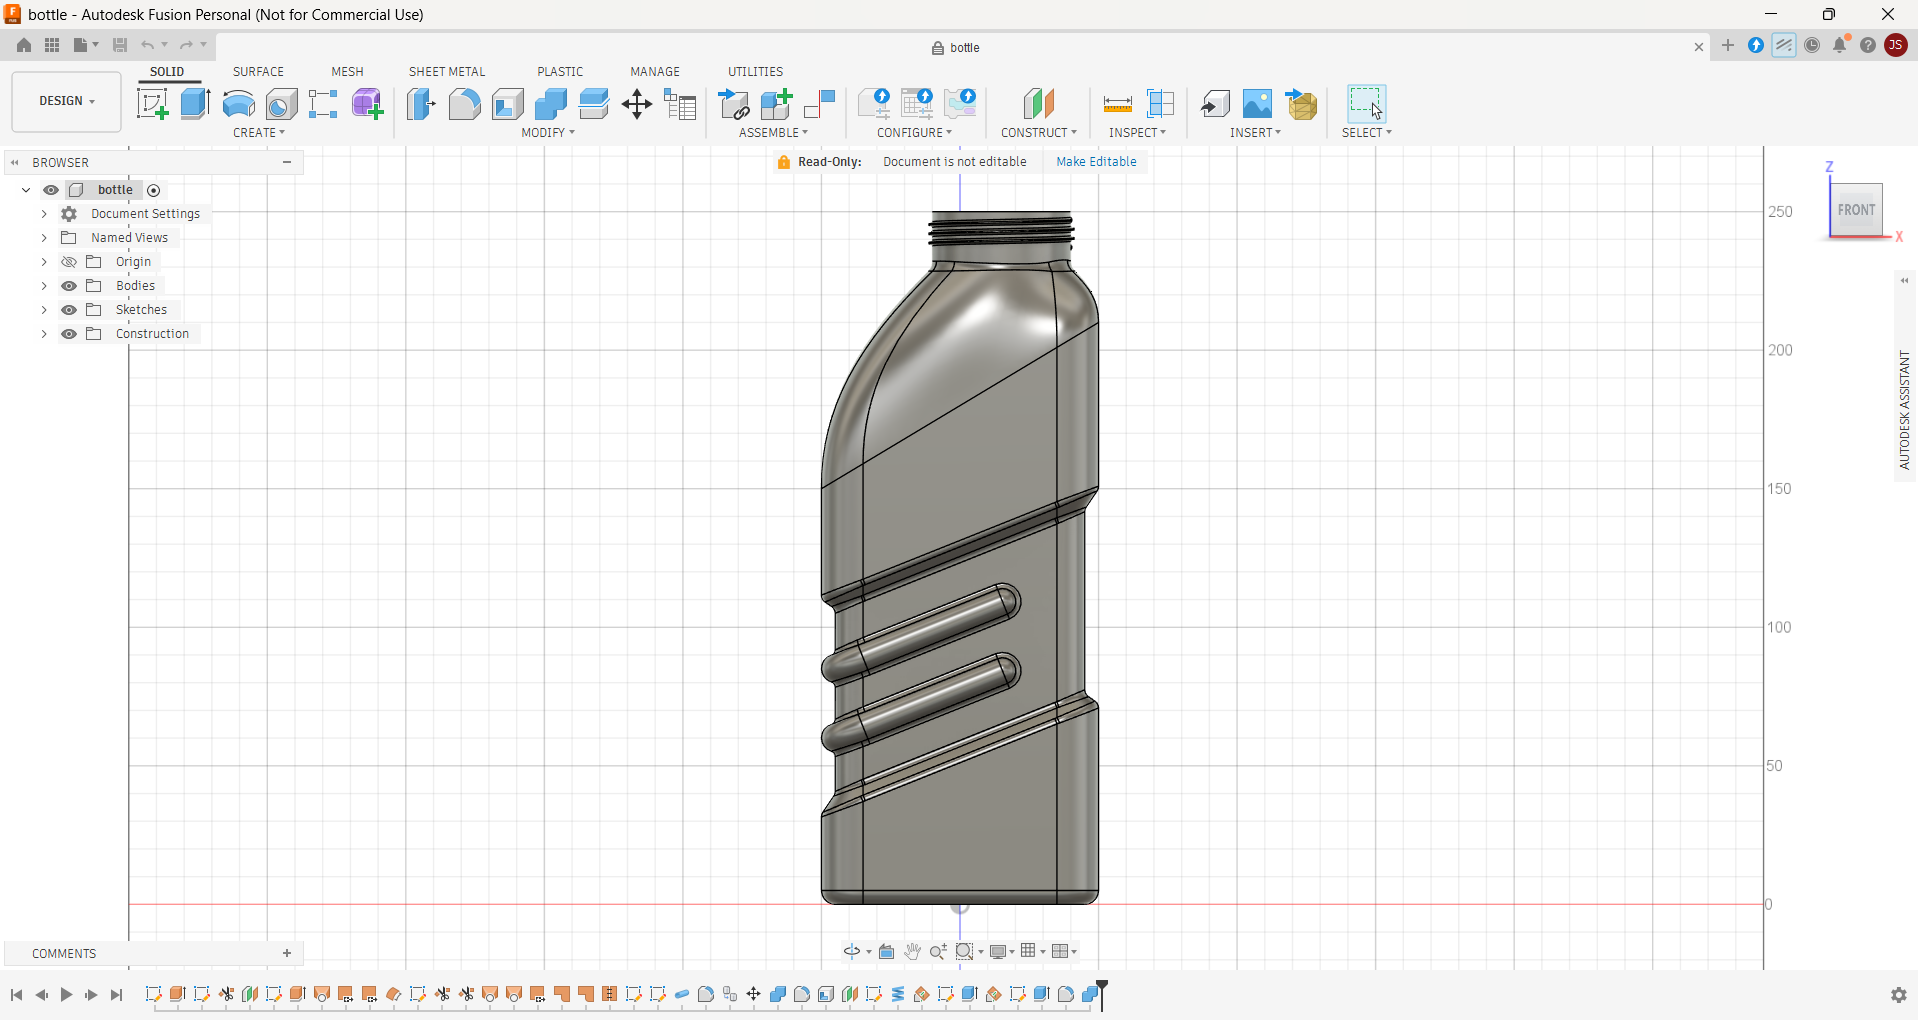This screenshot has width=1918, height=1020.
Task: Select the Press Pull tool
Action: [x=421, y=104]
